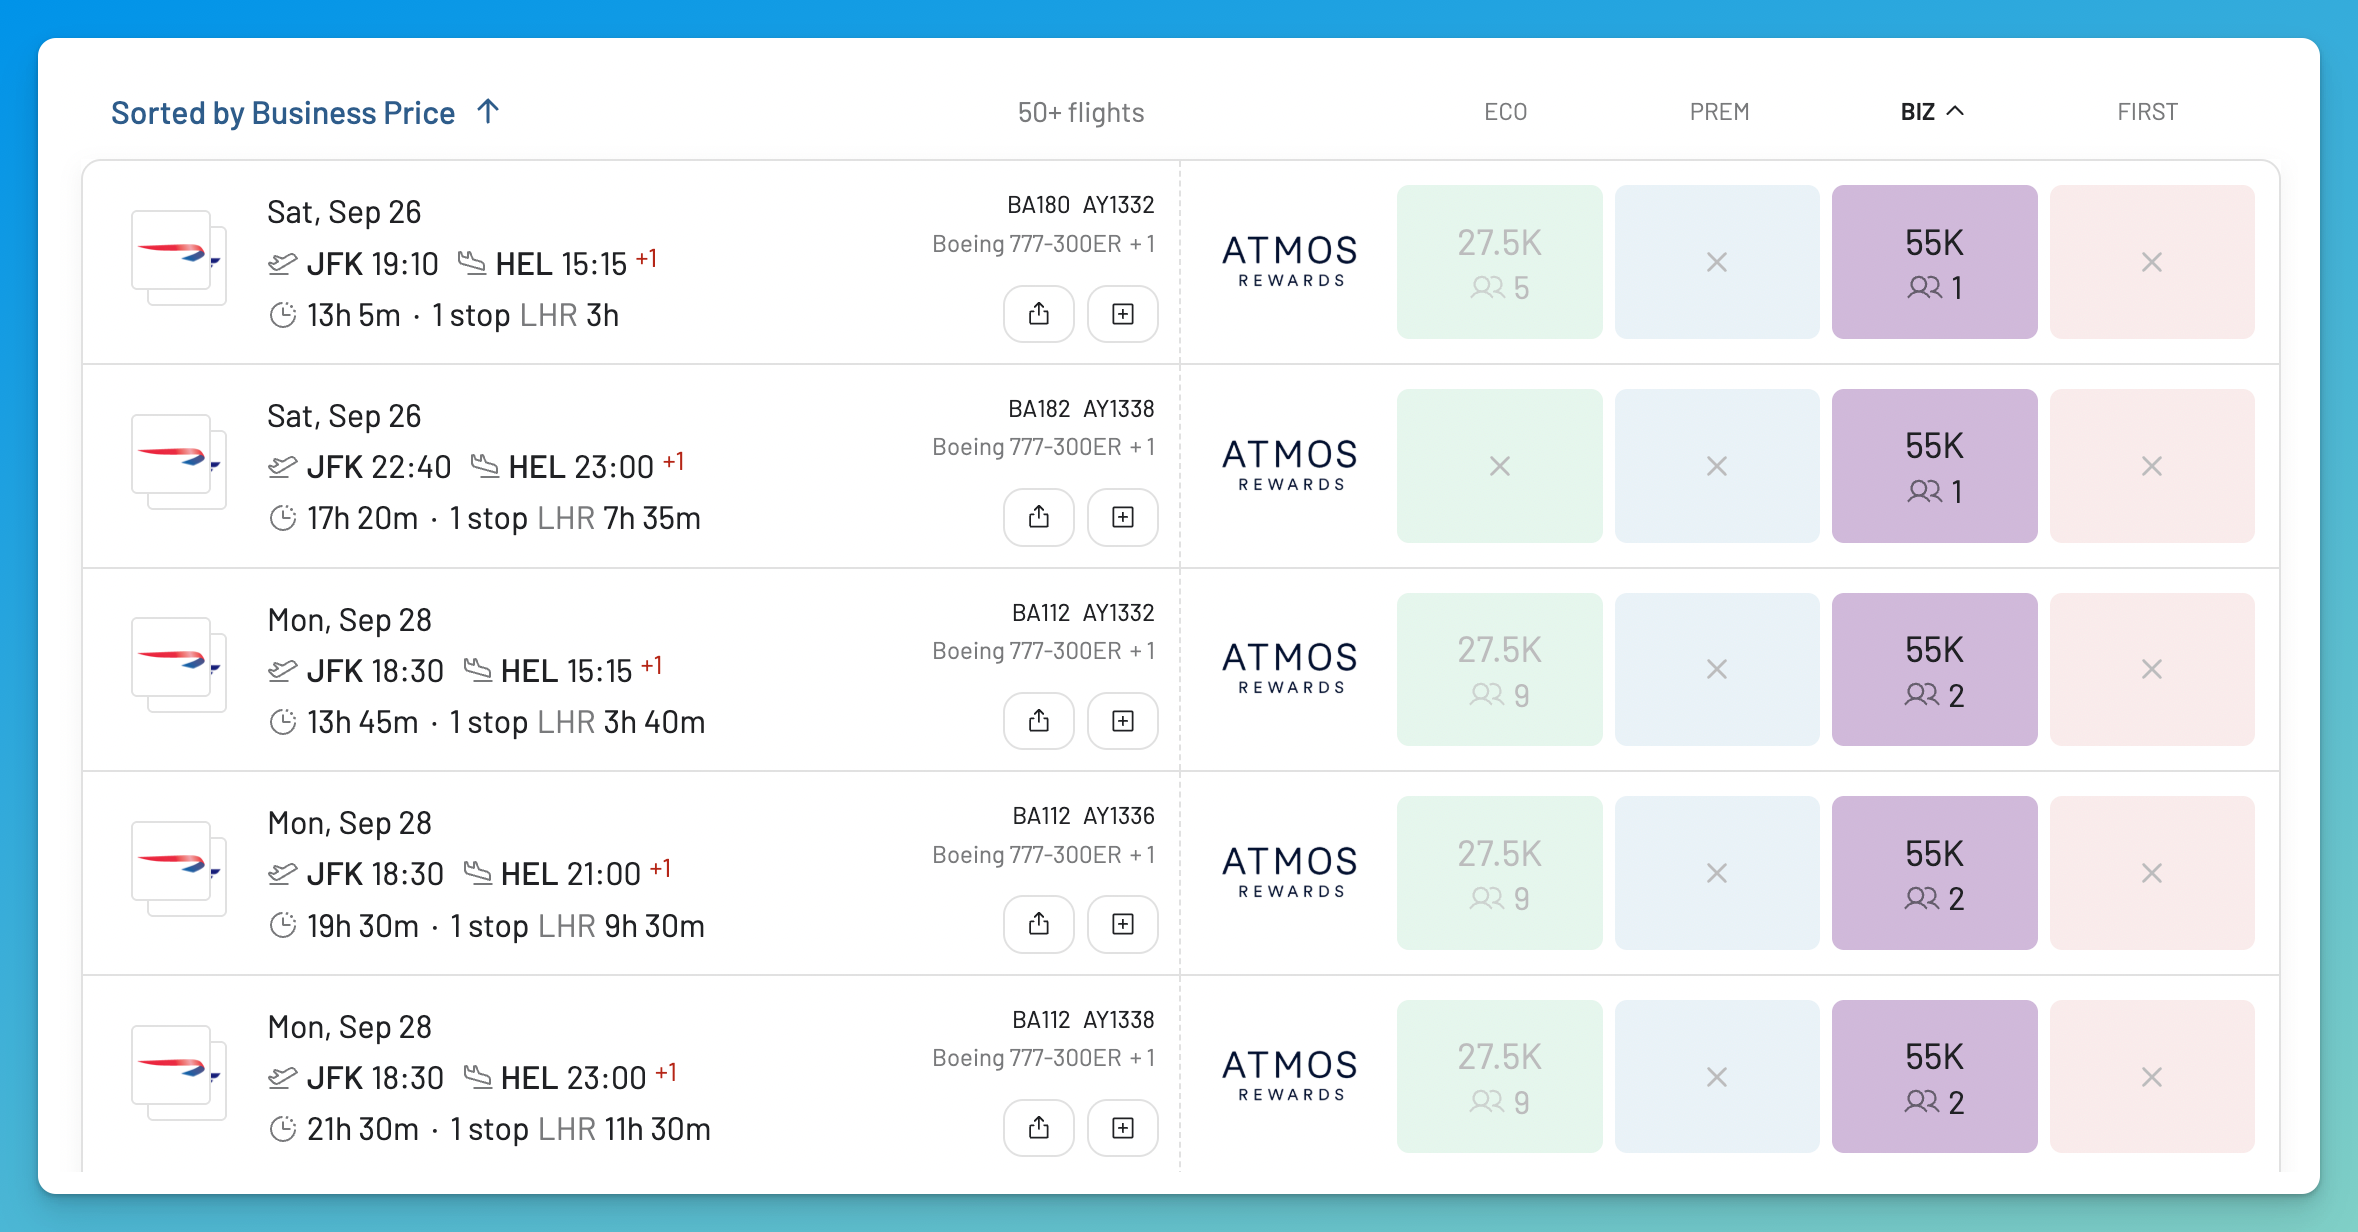Click unavailable first class cell on BA180 flight
This screenshot has width=2358, height=1232.
click(x=2152, y=262)
